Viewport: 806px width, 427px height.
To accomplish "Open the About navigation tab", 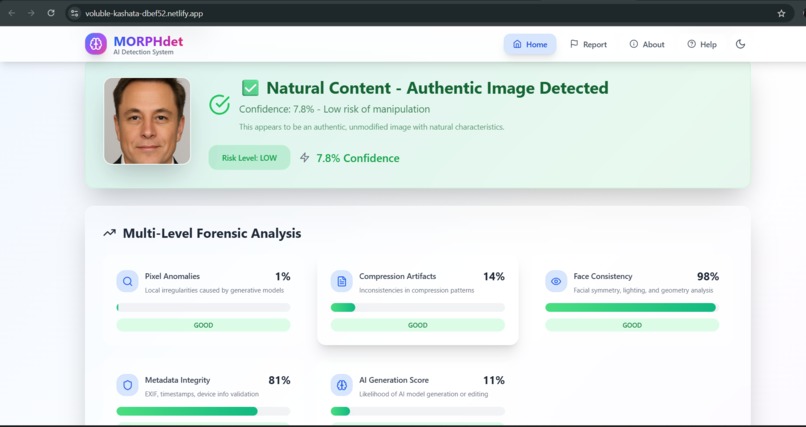I will [x=647, y=44].
